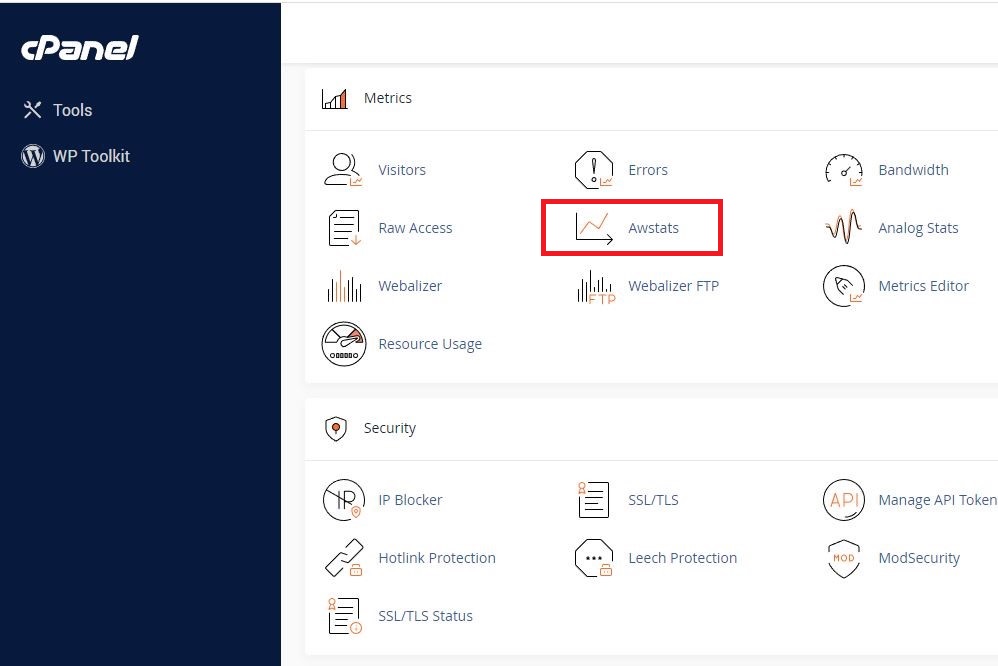
Task: Click the Metrics Editor pencil icon
Action: (x=844, y=286)
